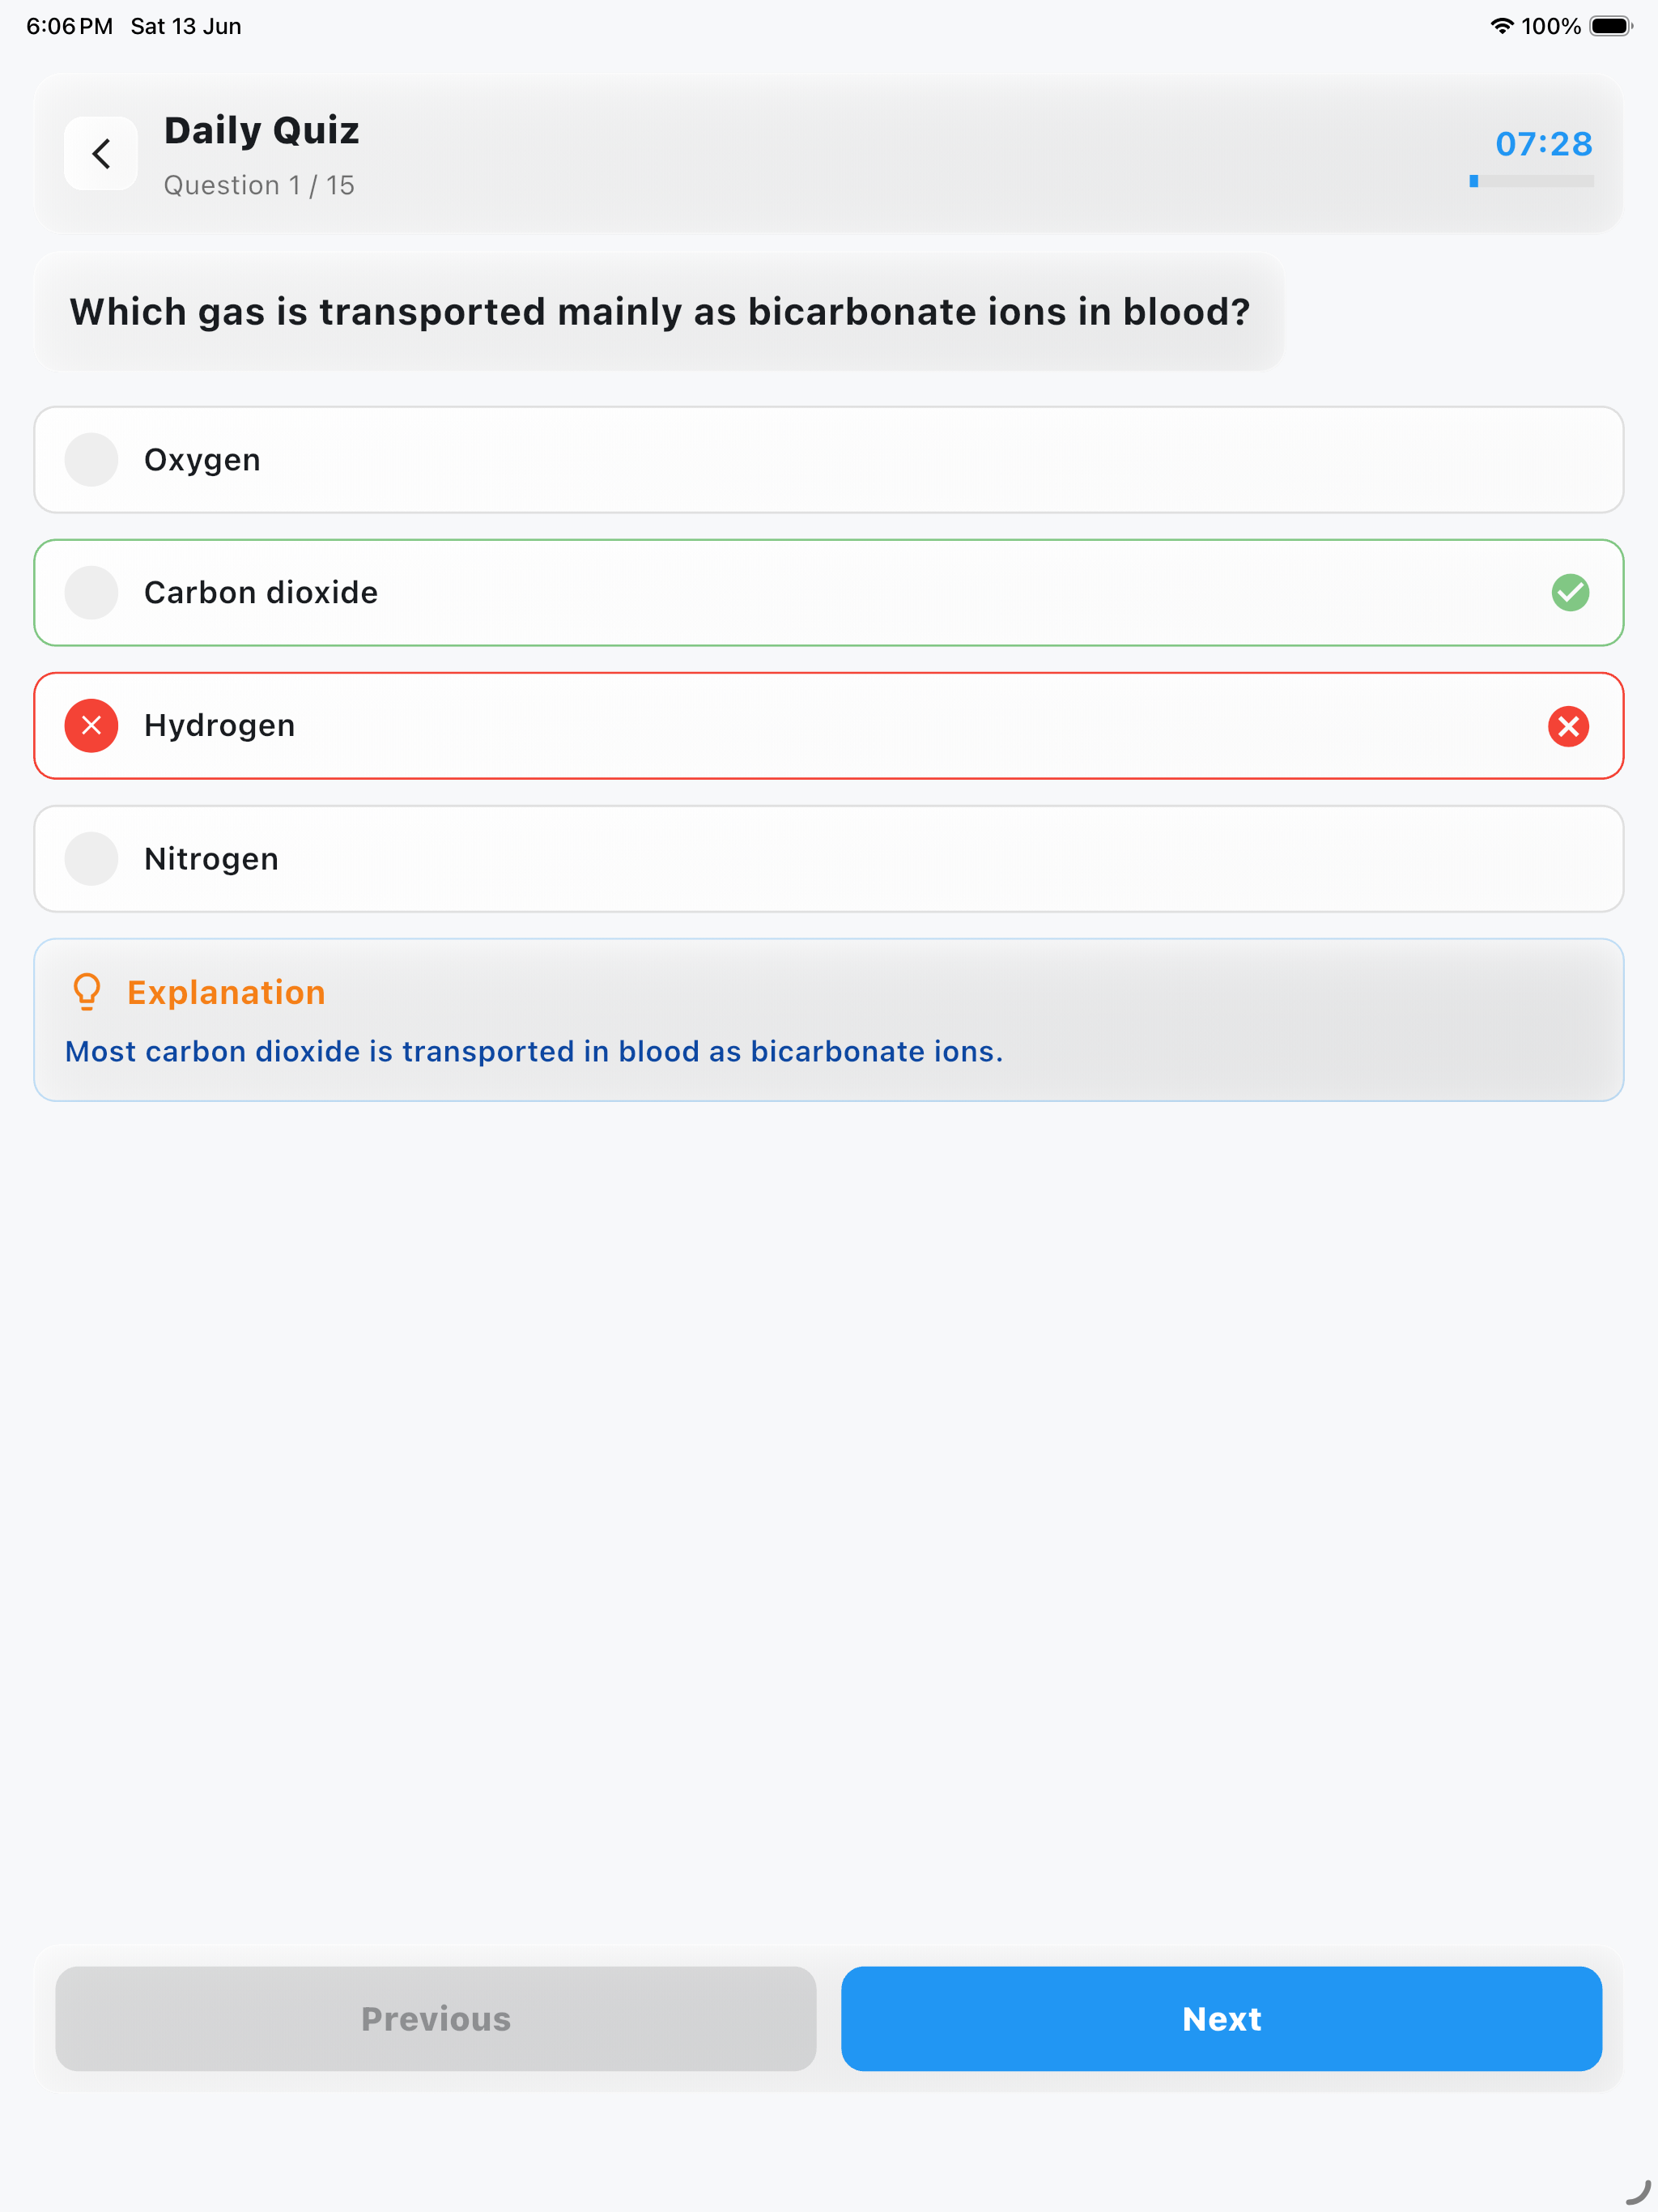Select the Oxygen radio button

point(91,460)
